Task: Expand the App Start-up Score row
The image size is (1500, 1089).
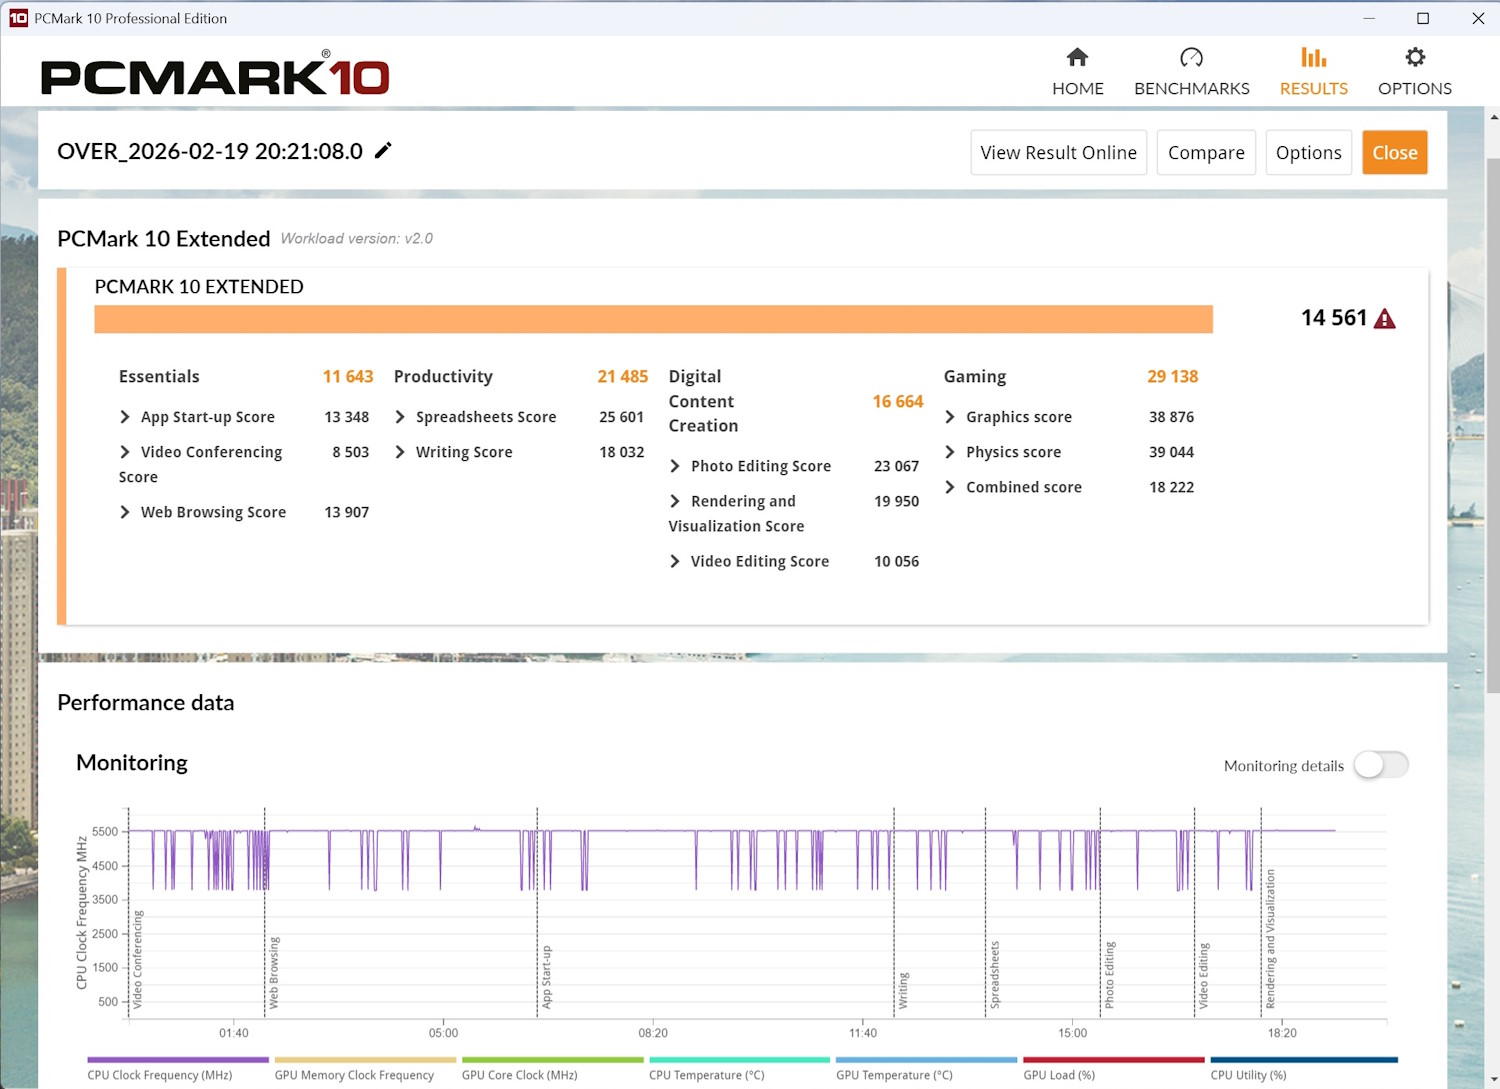Action: coord(125,417)
